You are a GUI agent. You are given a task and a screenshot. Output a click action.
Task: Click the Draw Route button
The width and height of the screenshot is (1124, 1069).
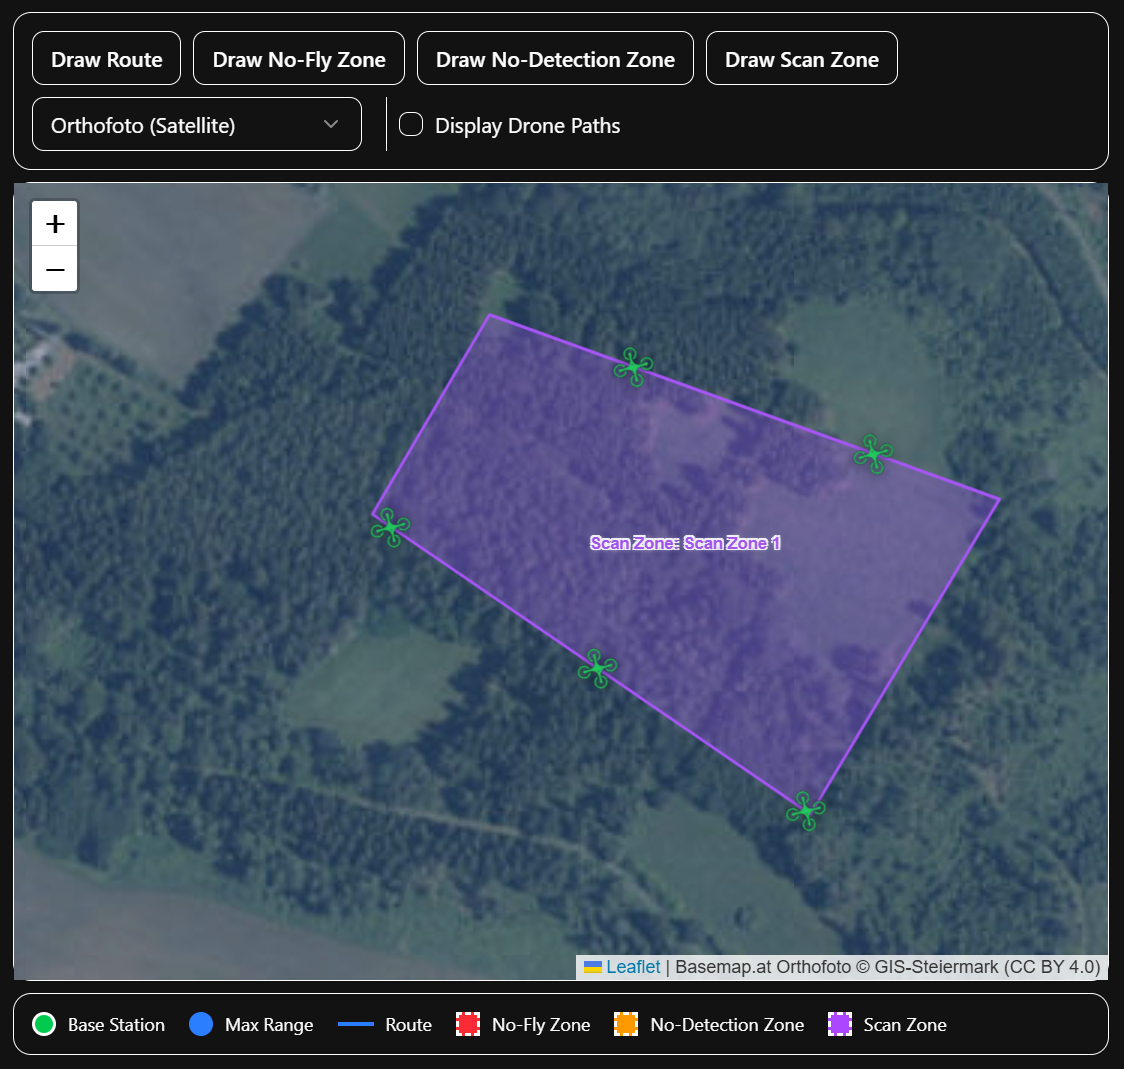pyautogui.click(x=106, y=58)
